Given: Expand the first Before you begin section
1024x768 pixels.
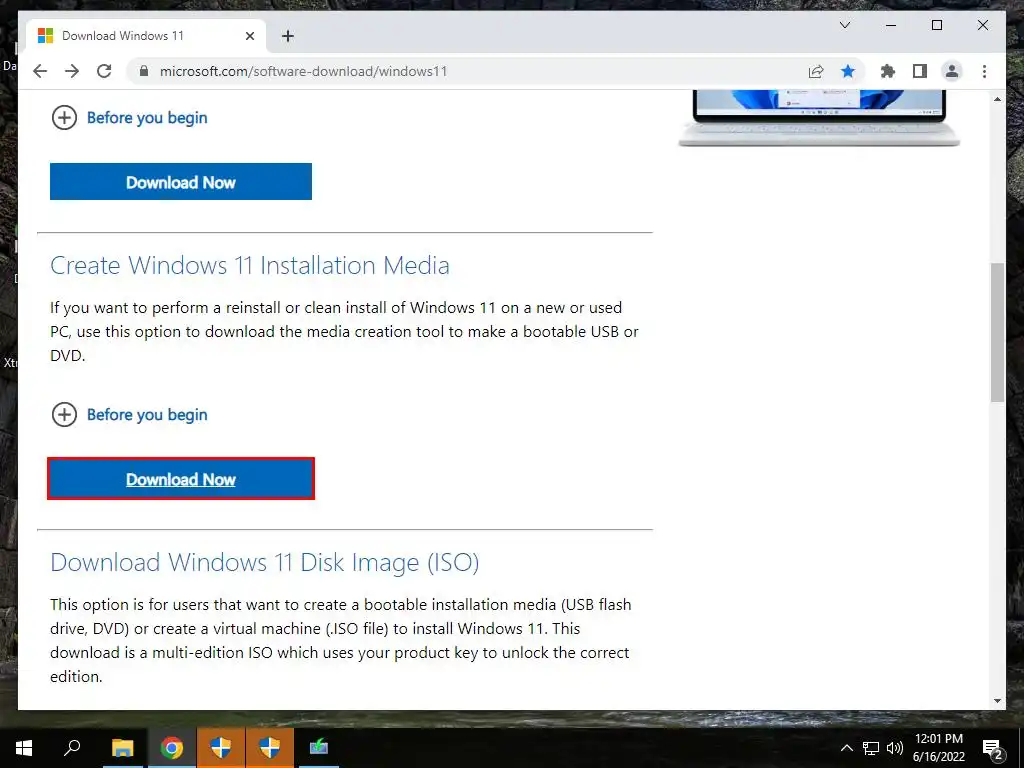Looking at the screenshot, I should tap(129, 118).
